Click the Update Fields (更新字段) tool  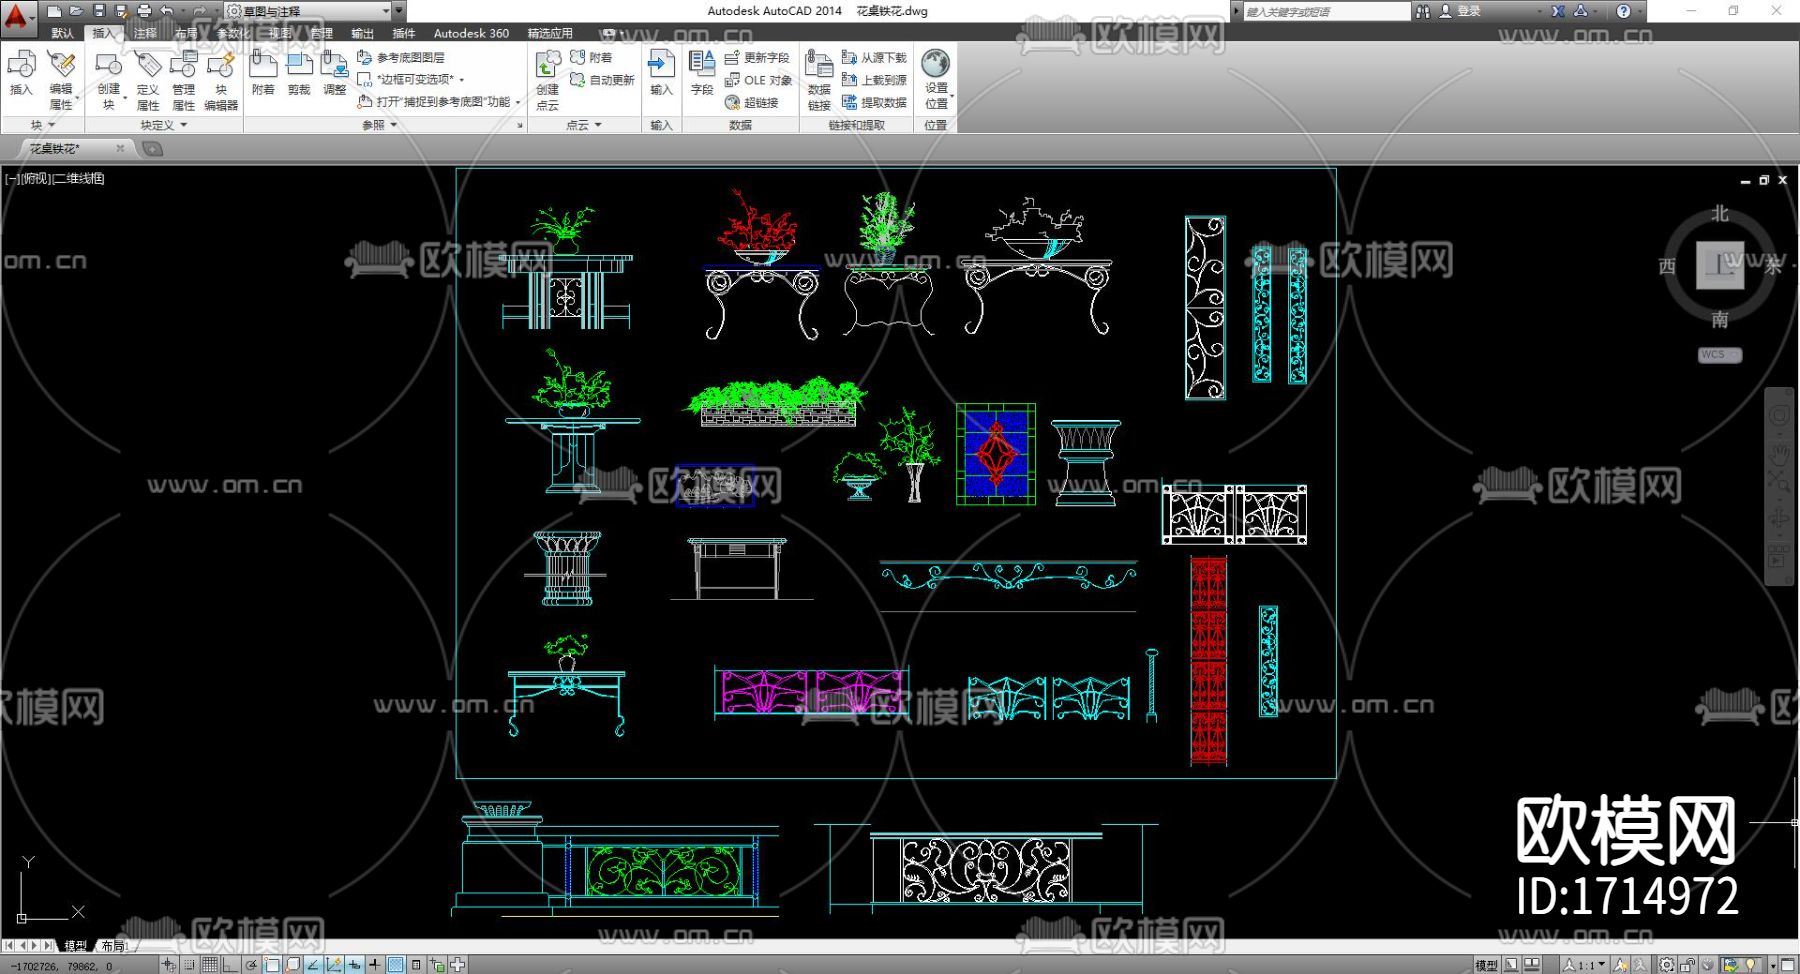(757, 58)
